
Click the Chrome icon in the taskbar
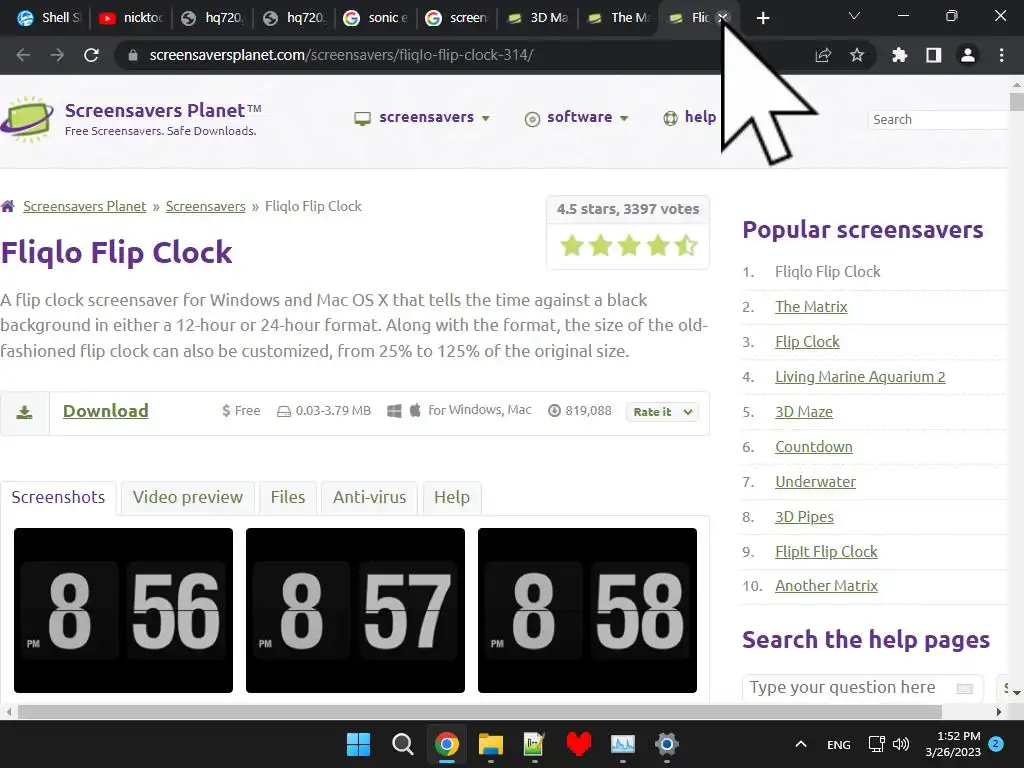tap(447, 744)
